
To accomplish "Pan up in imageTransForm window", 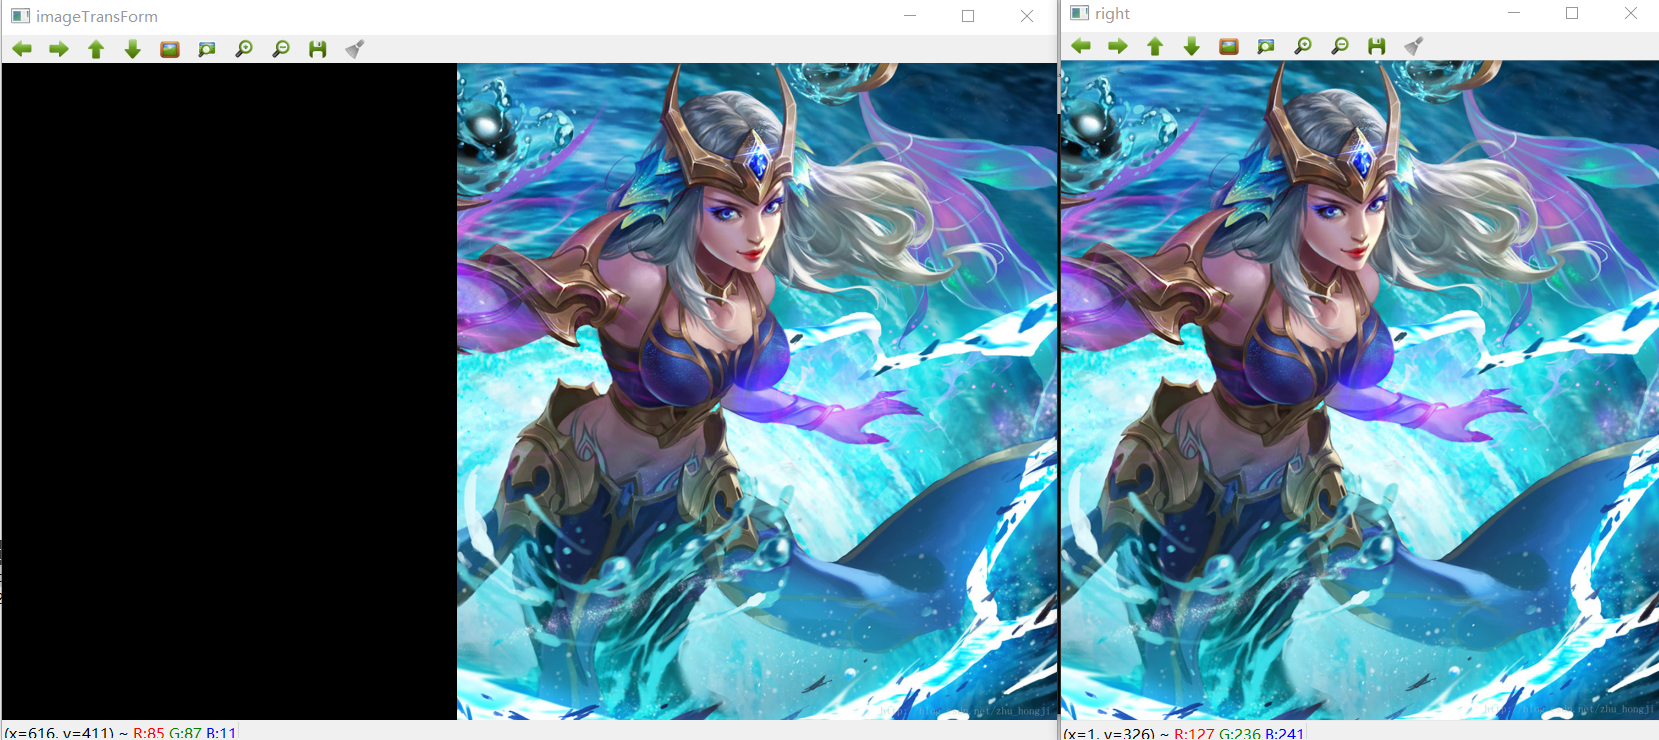I will pos(96,49).
